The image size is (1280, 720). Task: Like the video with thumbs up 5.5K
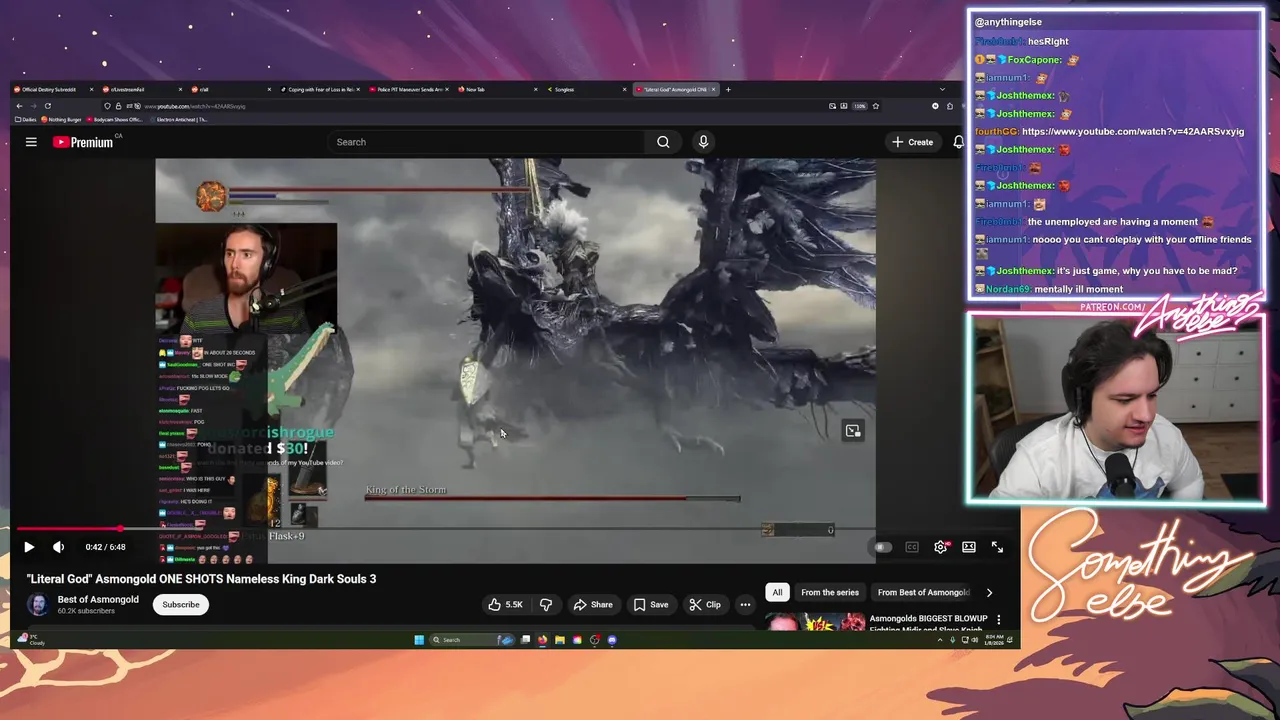tap(506, 604)
